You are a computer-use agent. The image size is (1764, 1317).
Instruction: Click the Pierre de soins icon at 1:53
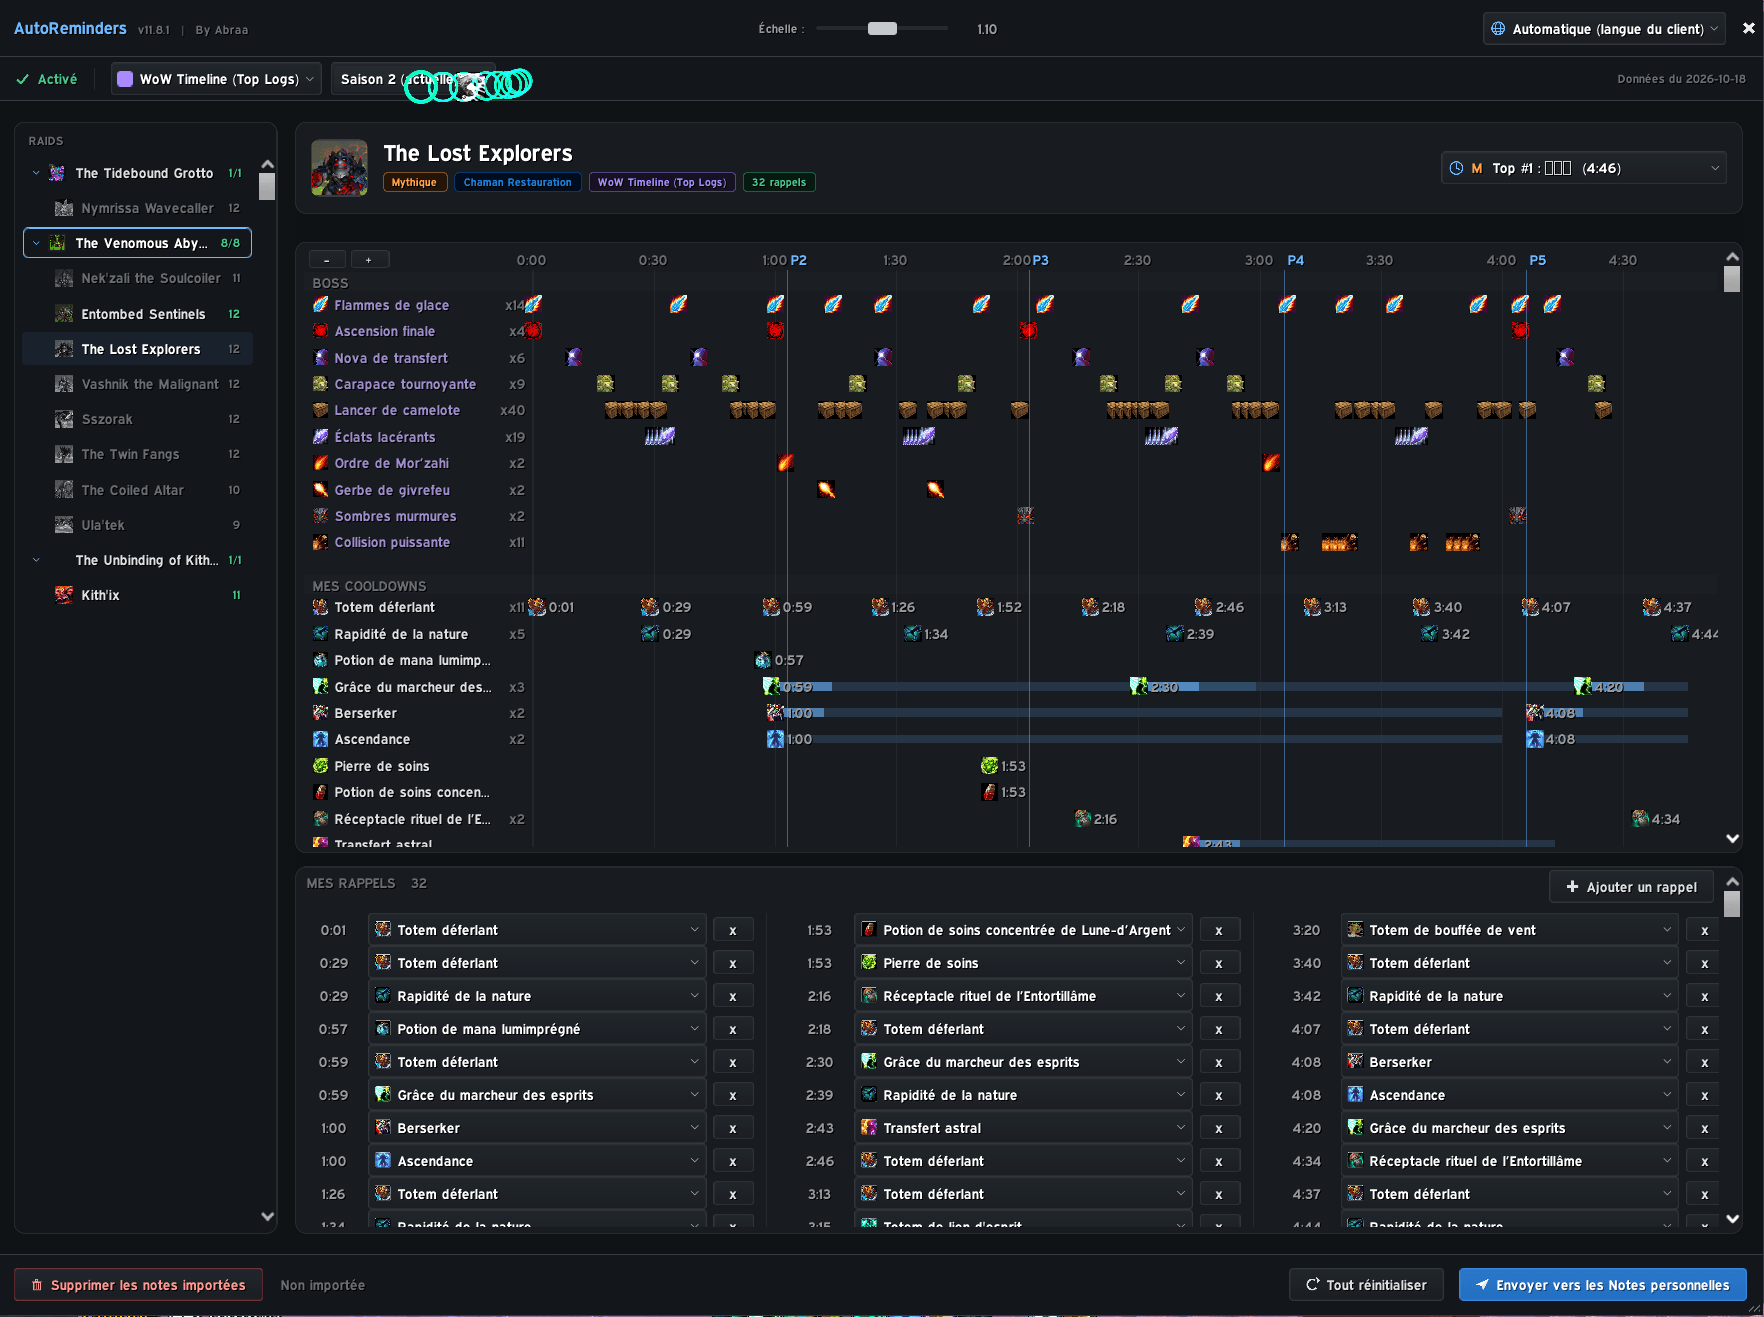[x=989, y=766]
